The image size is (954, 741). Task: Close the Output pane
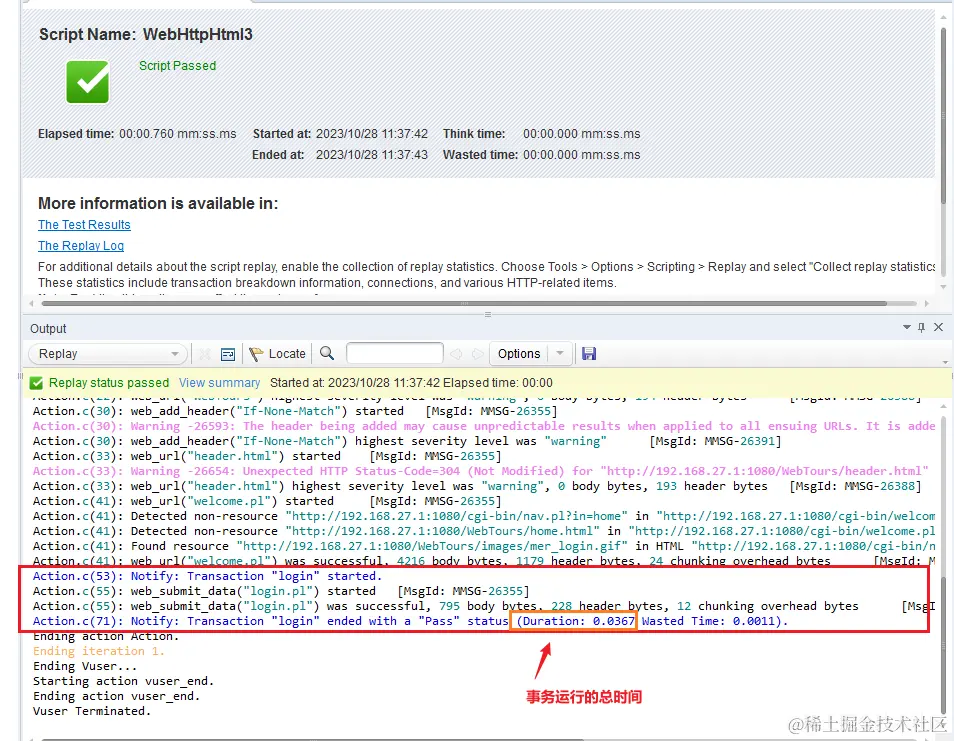point(938,327)
